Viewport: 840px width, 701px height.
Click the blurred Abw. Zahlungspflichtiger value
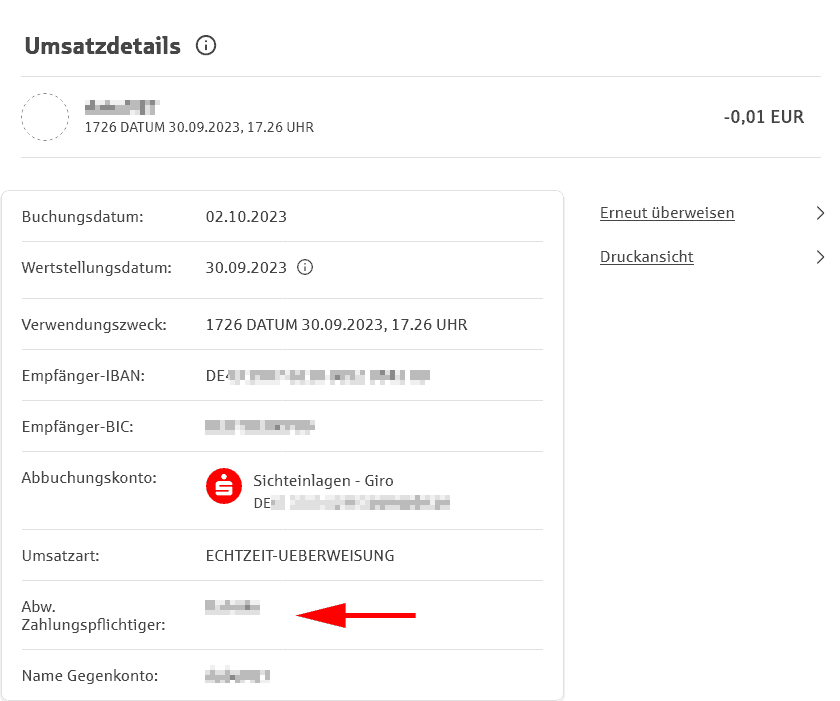pos(232,607)
